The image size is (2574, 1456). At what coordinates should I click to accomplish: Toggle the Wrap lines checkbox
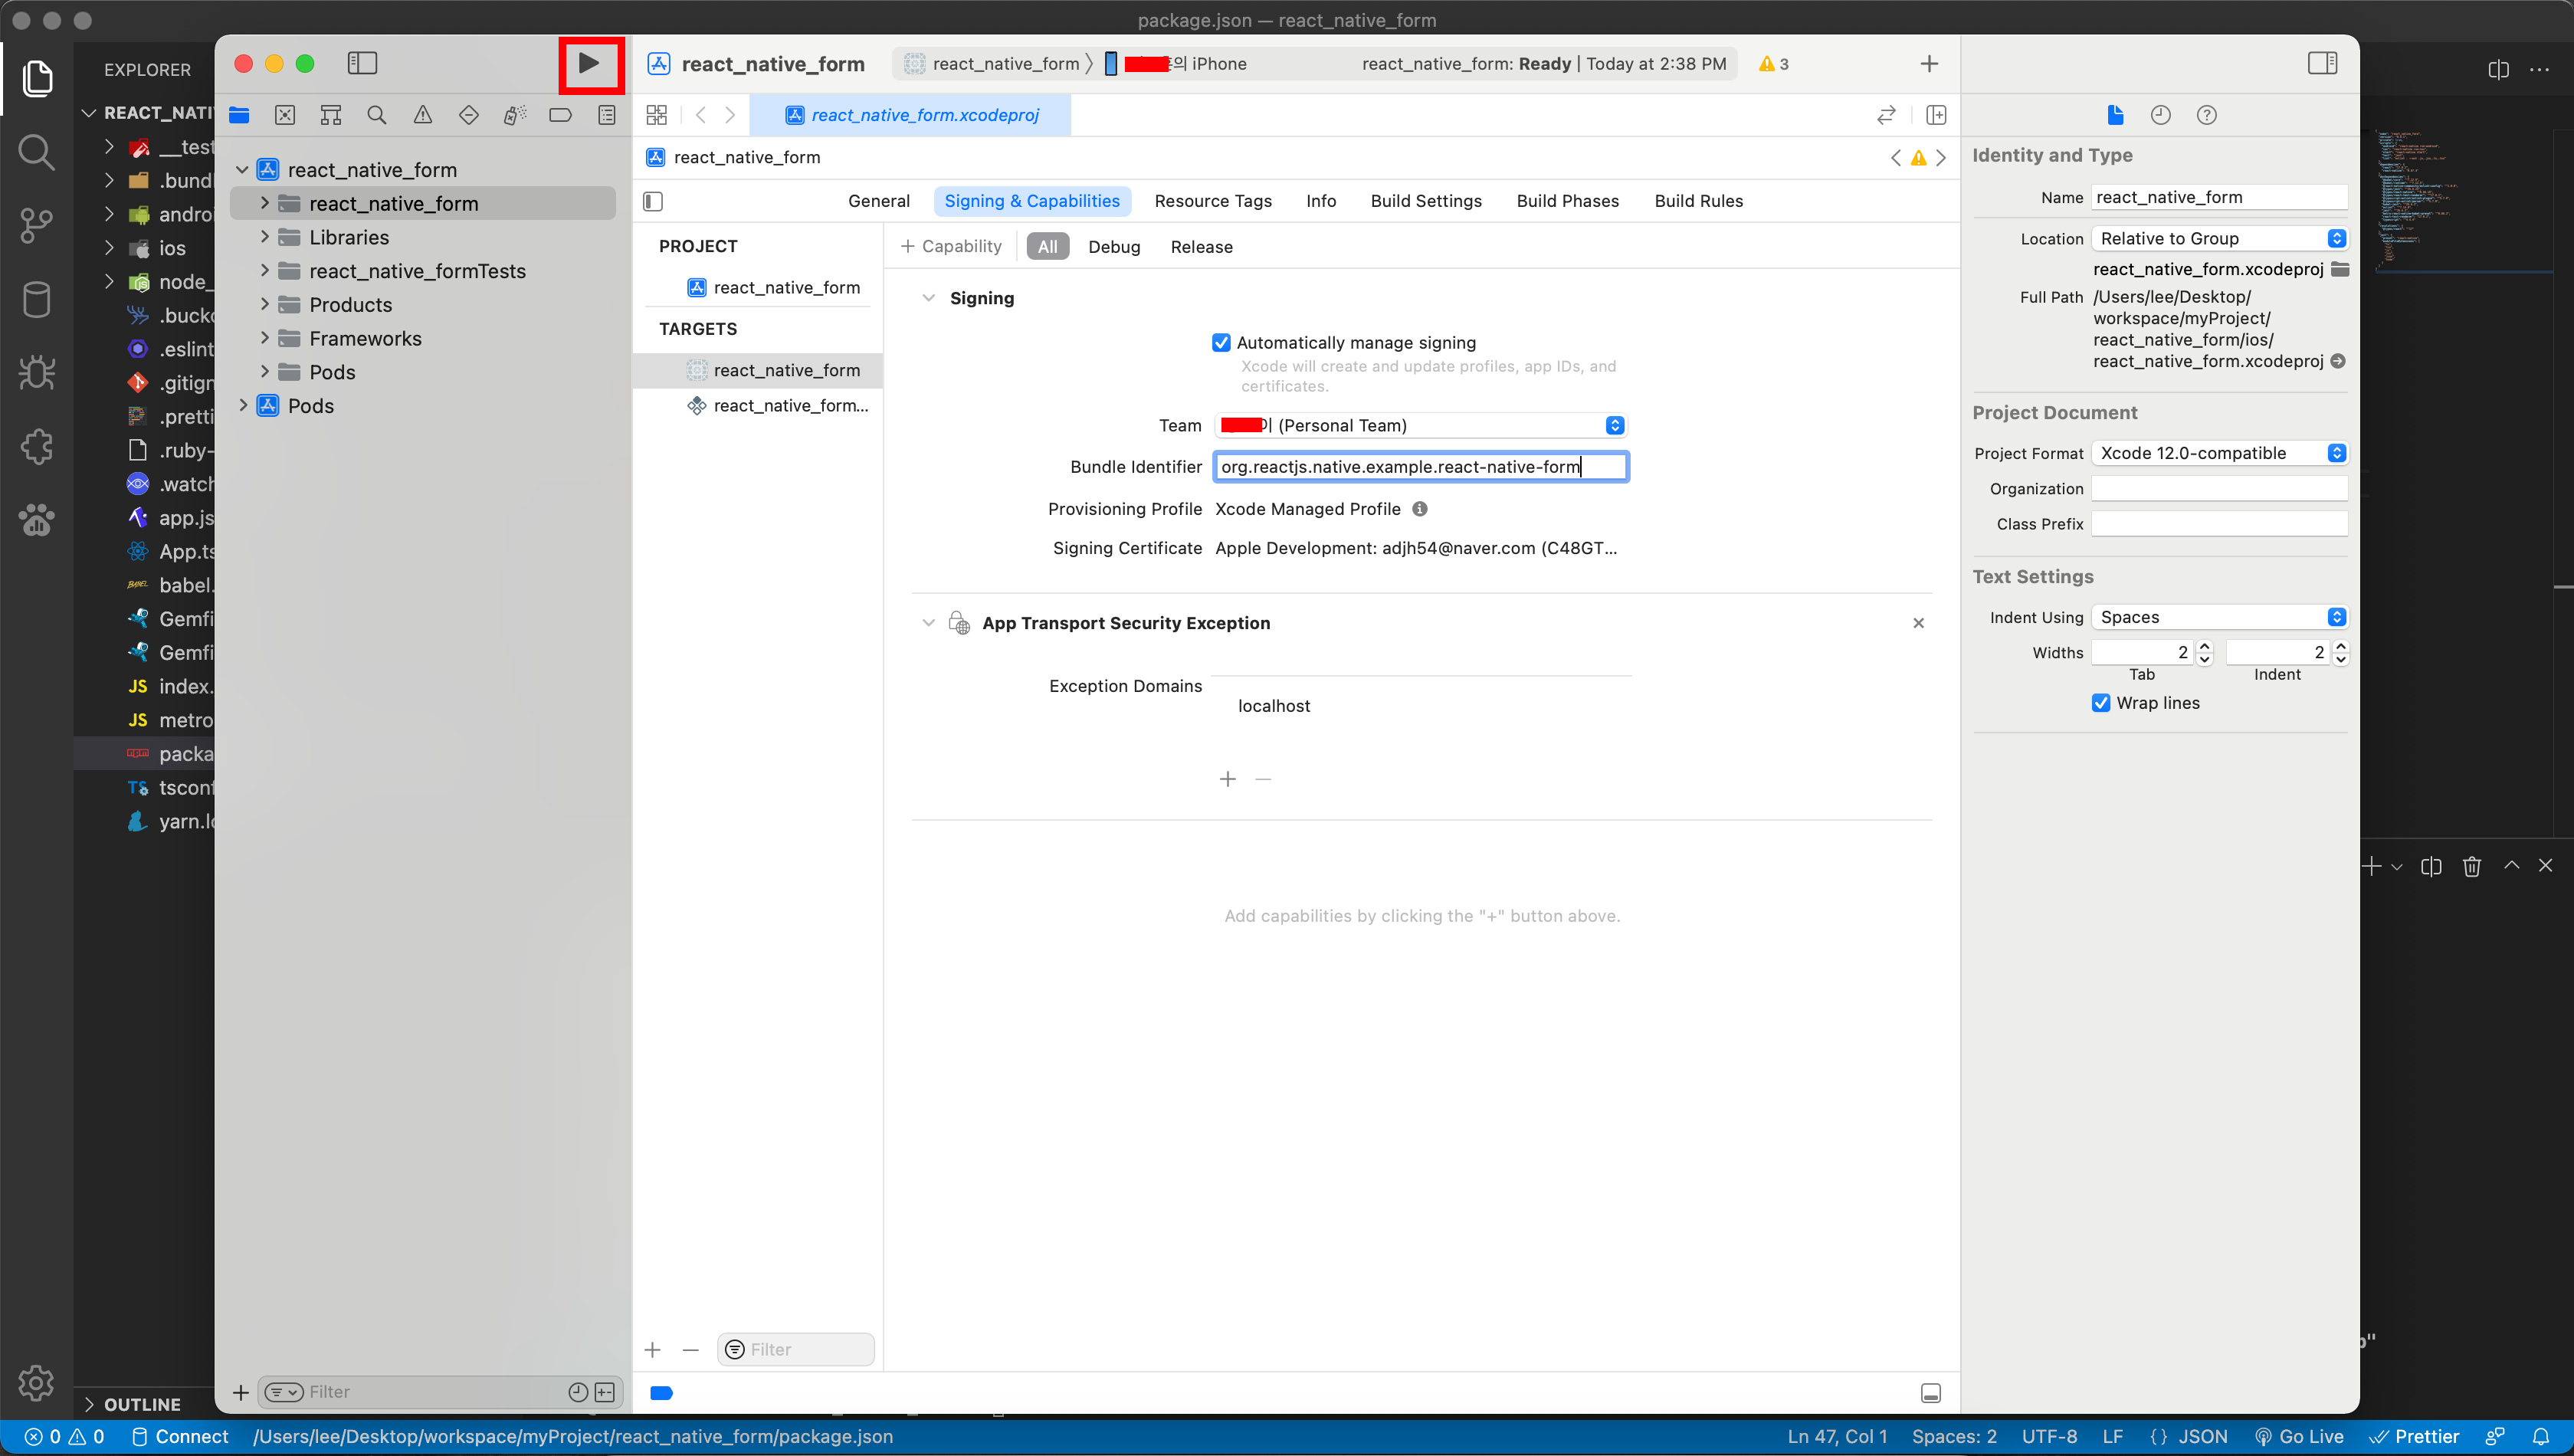pyautogui.click(x=2101, y=703)
